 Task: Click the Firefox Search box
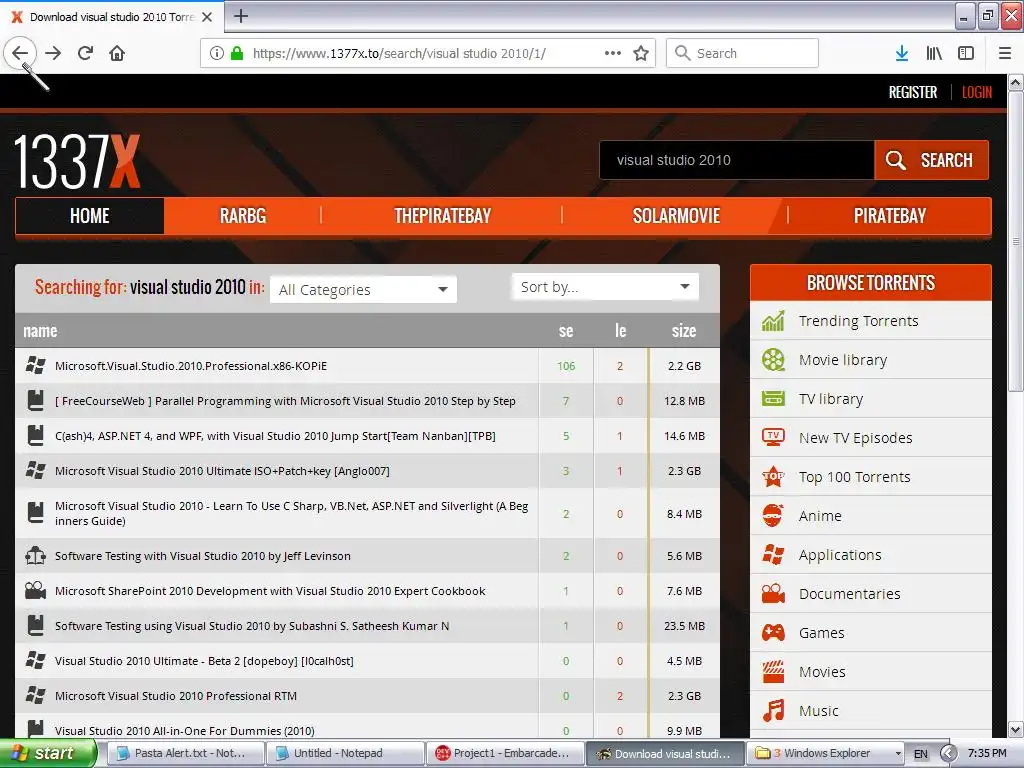[742, 53]
